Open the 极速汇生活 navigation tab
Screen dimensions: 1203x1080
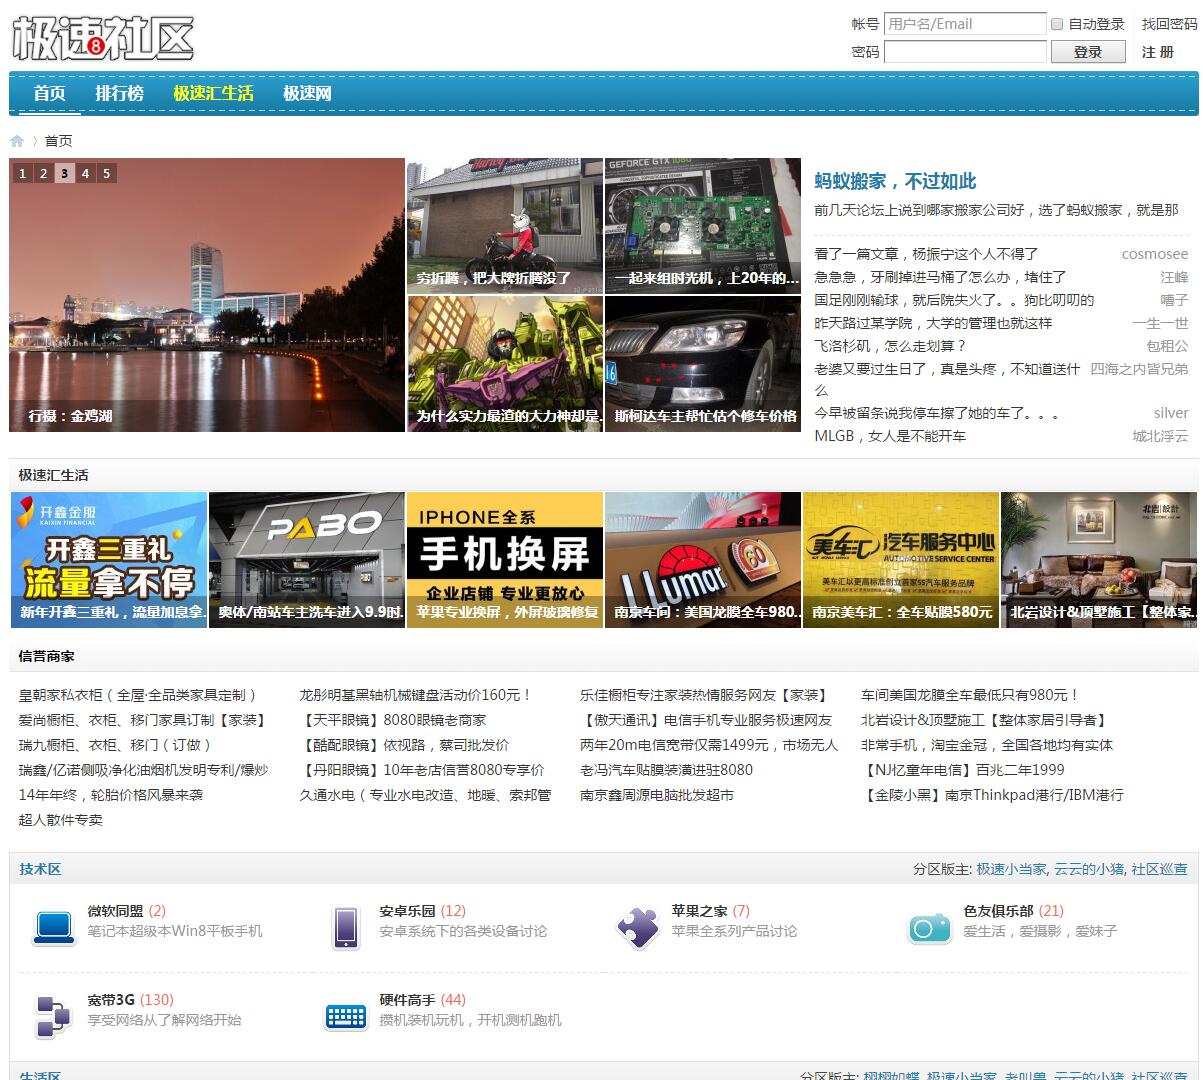213,93
